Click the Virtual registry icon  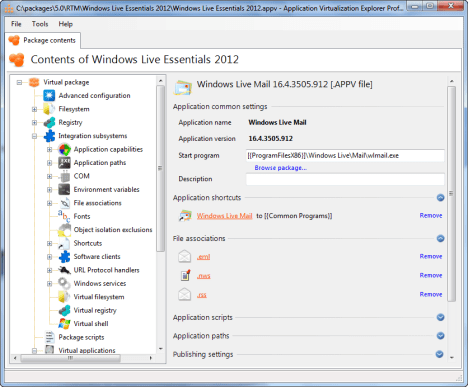point(64,310)
